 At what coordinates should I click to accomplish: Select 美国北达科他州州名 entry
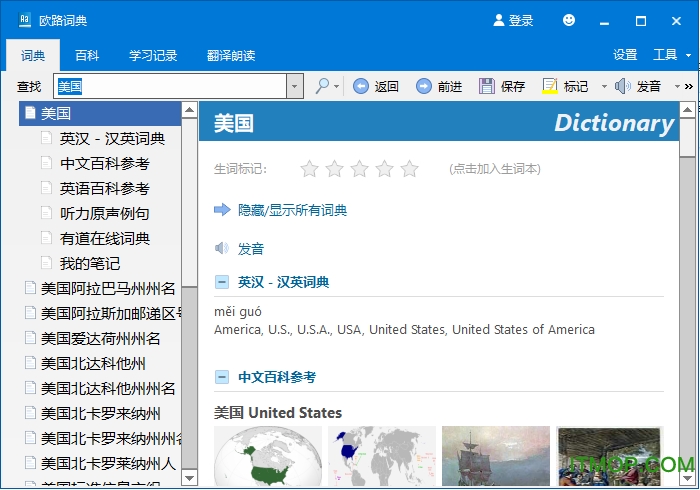(x=108, y=388)
